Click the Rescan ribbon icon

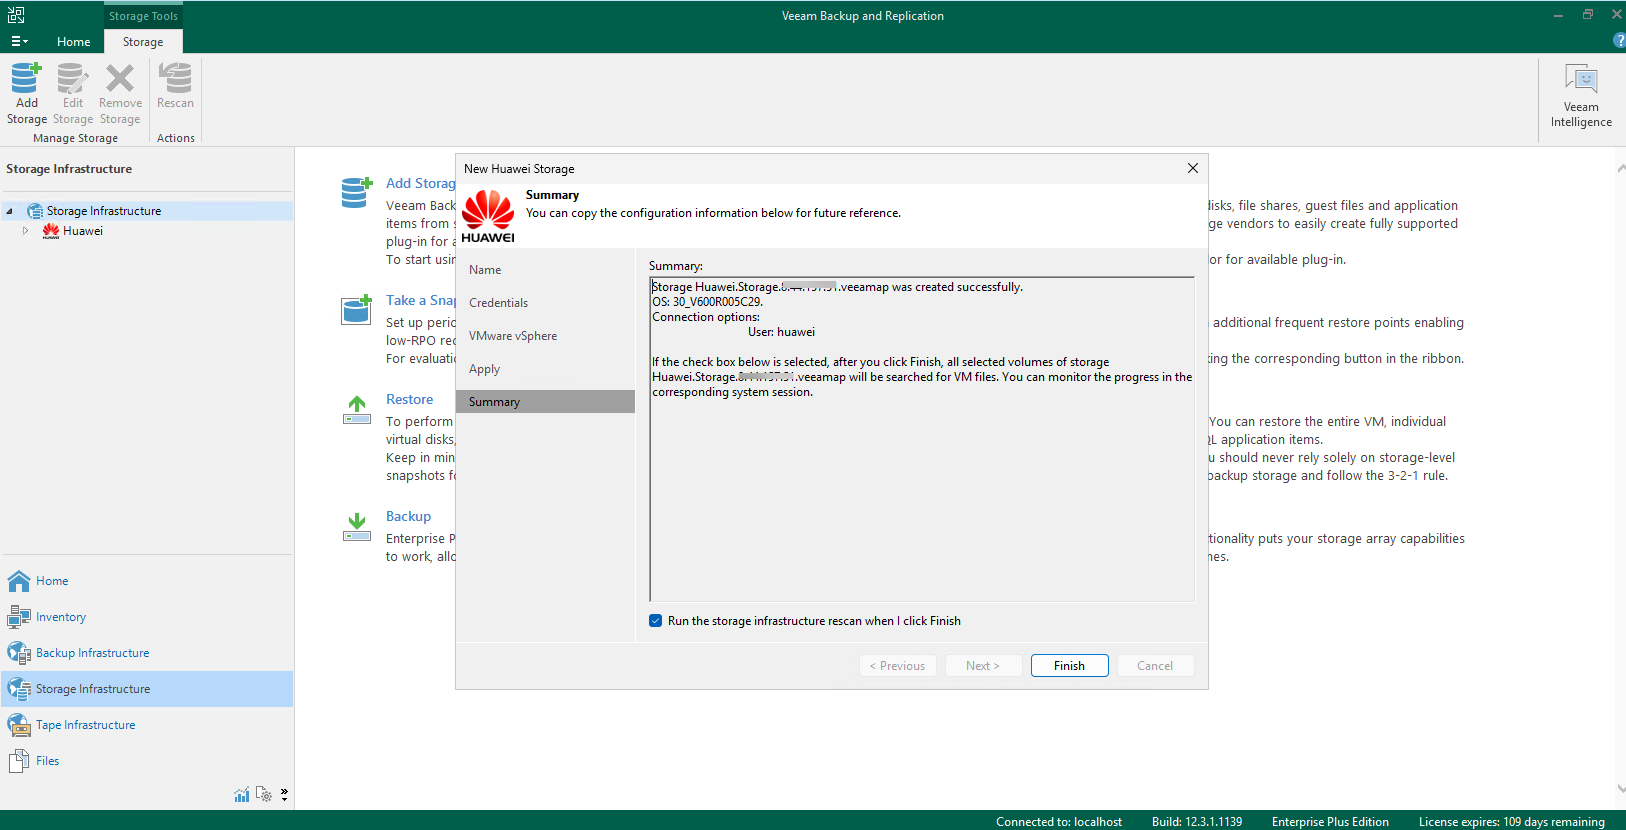[x=175, y=86]
